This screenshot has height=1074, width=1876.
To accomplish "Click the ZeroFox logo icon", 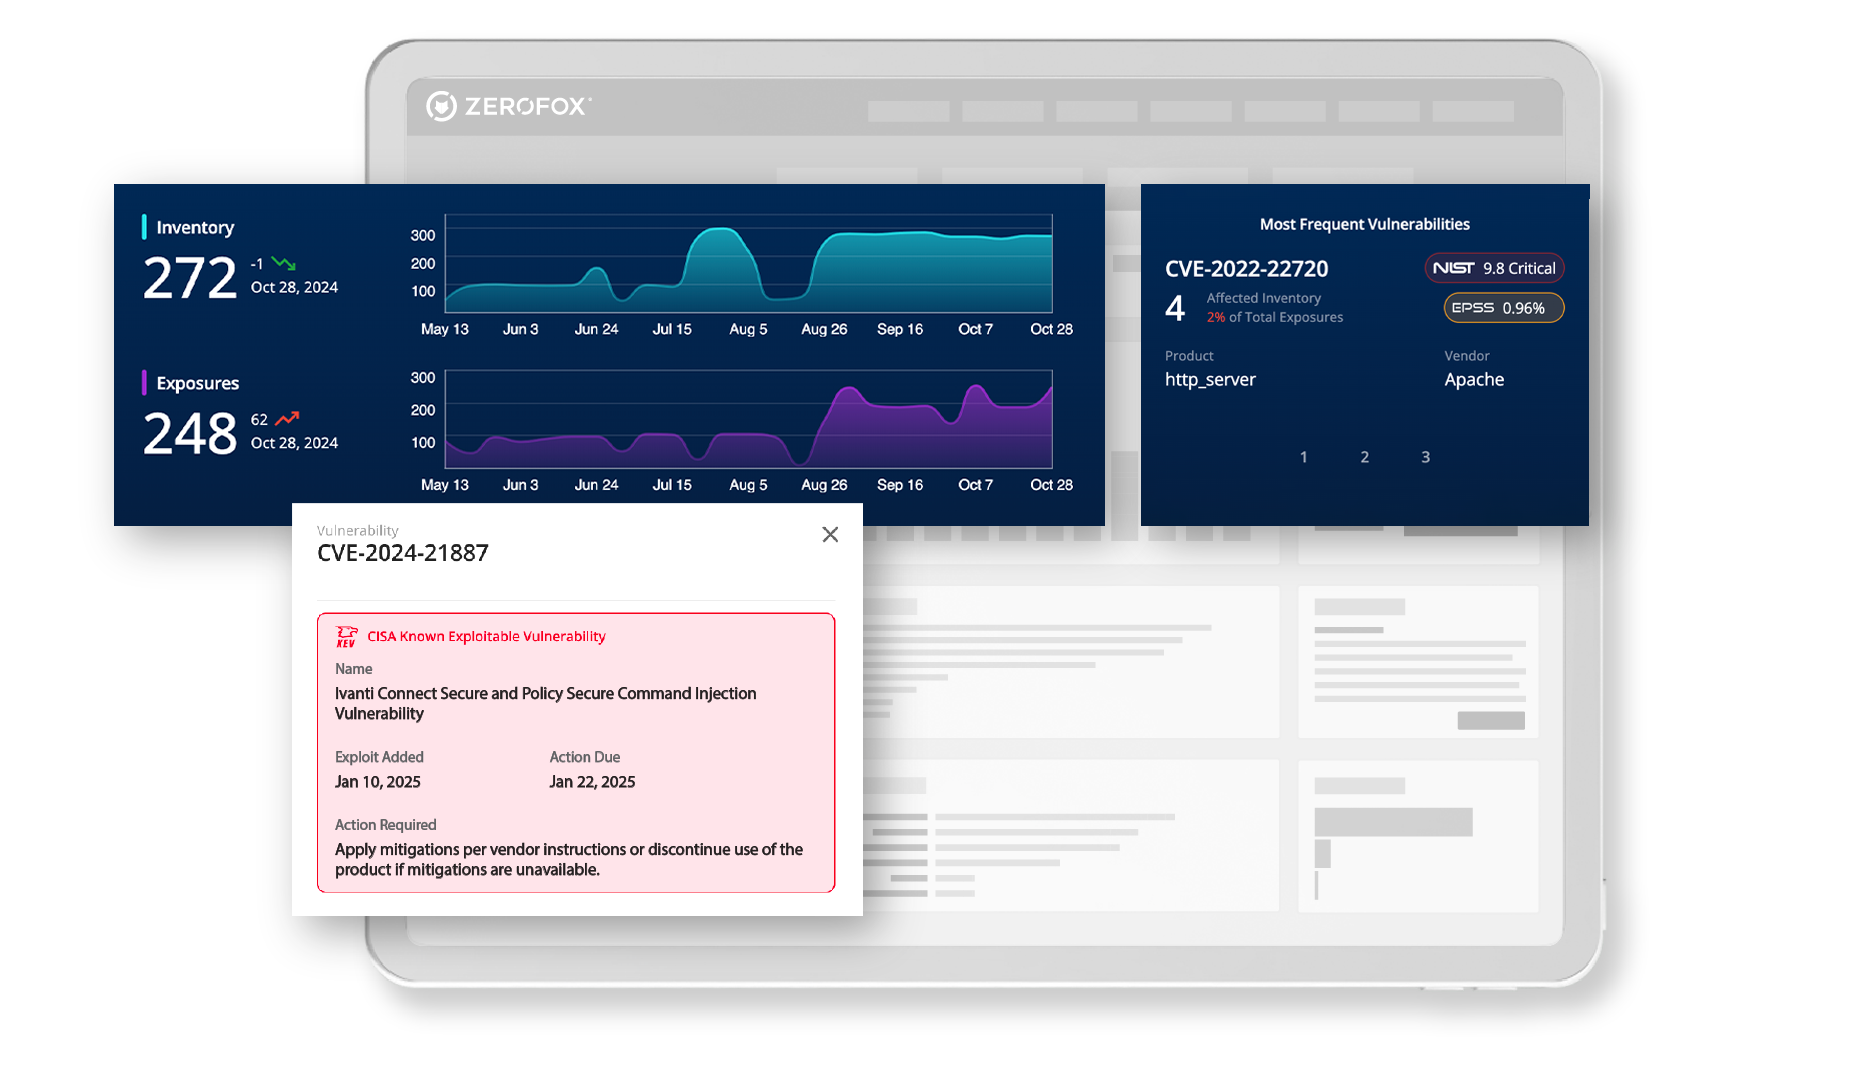I will (441, 106).
